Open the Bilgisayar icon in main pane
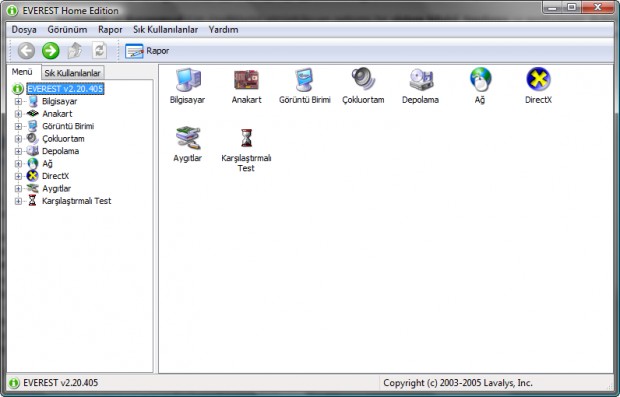The height and width of the screenshot is (397, 620). (x=188, y=80)
